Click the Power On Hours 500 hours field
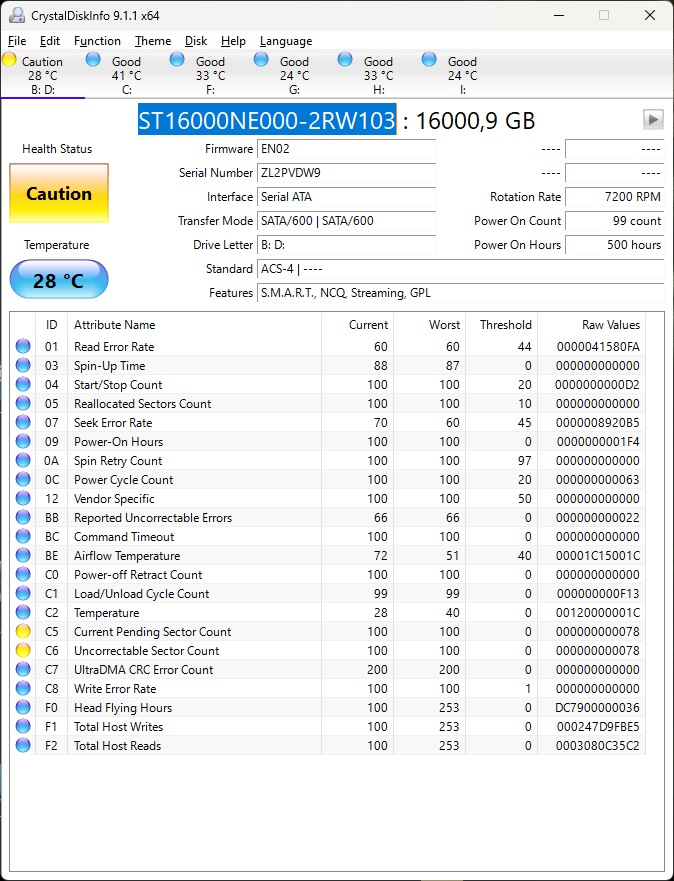The height and width of the screenshot is (881, 674). coord(614,245)
